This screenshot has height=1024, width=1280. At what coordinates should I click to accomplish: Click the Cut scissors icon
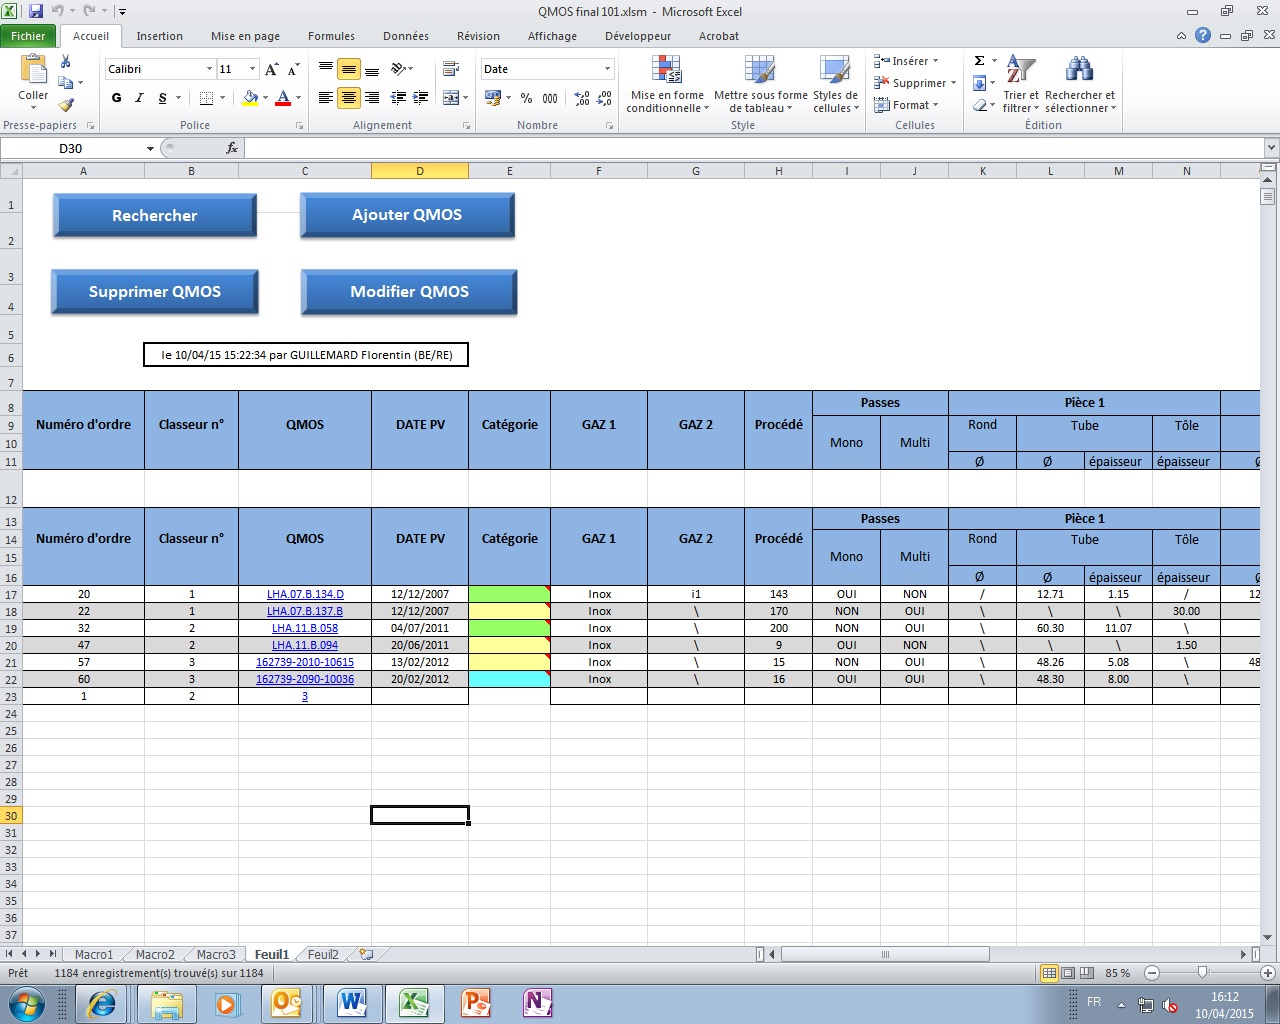(x=65, y=62)
